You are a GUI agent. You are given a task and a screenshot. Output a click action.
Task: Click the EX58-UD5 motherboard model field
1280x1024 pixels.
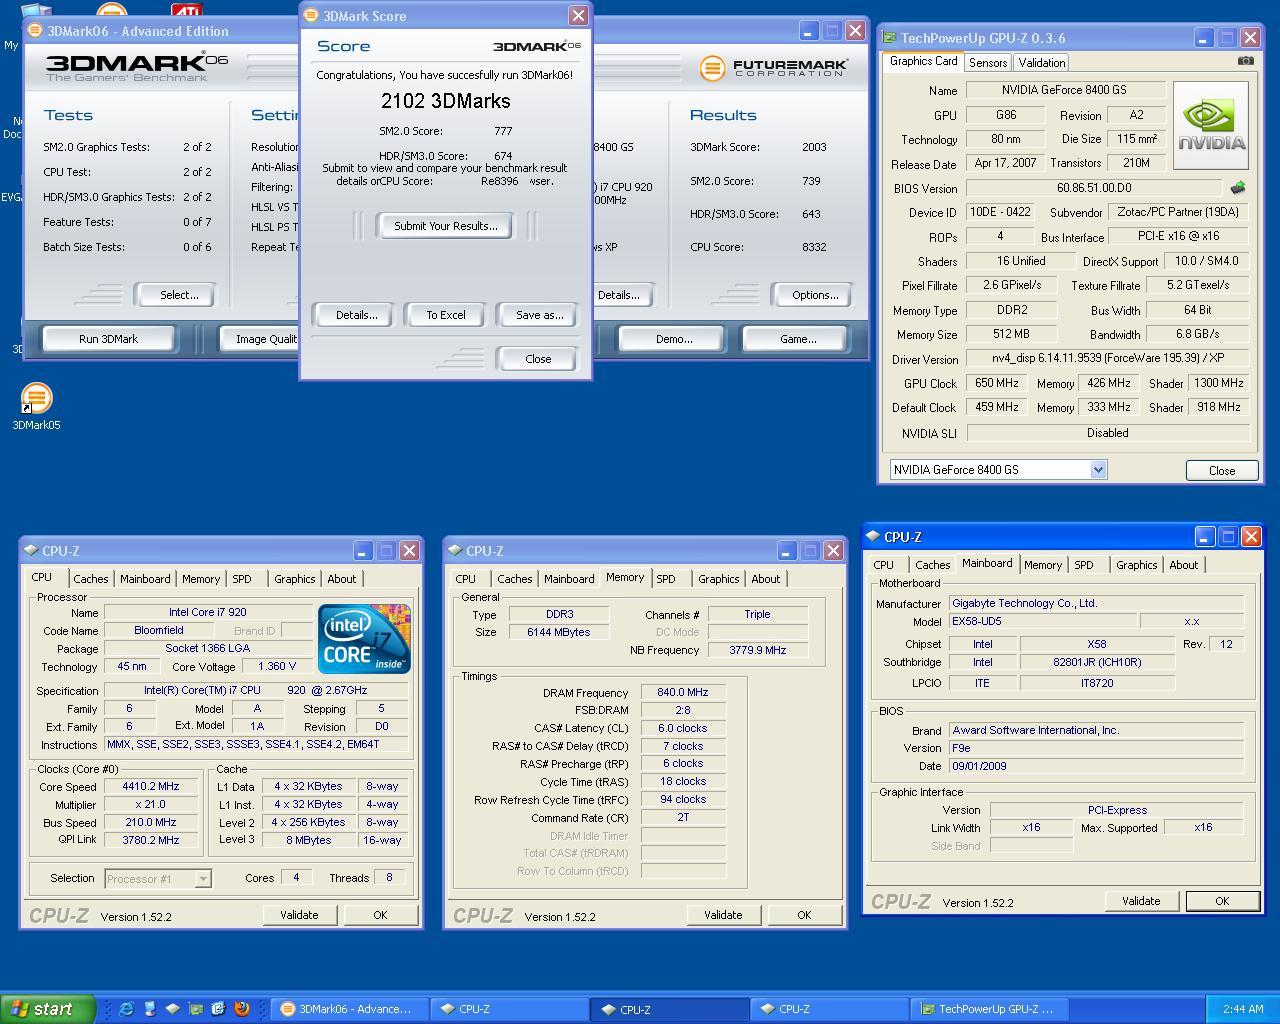coord(1041,621)
